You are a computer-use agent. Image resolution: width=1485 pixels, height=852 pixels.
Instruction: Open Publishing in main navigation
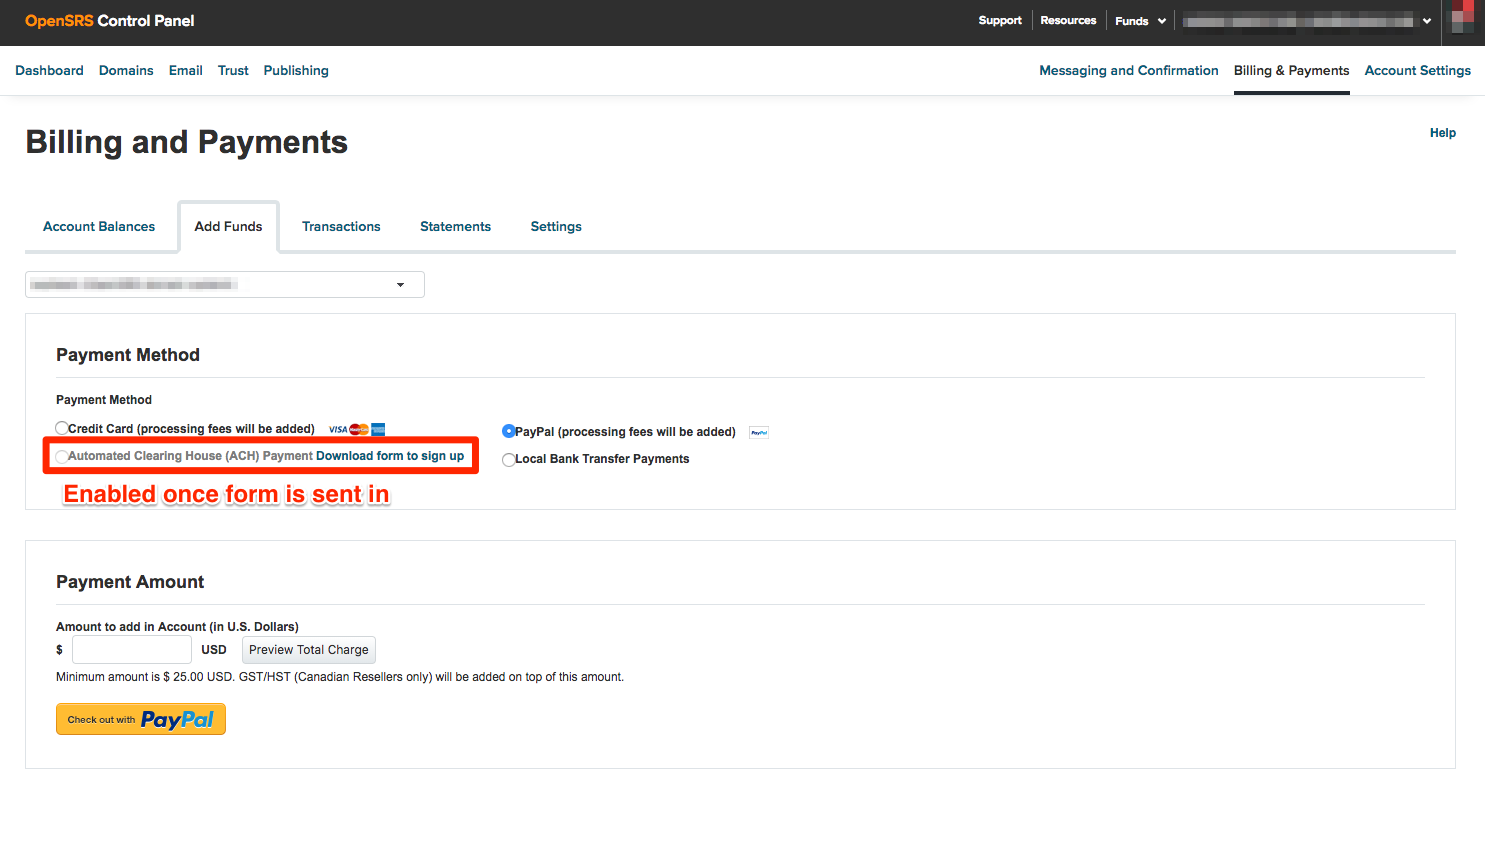click(296, 71)
